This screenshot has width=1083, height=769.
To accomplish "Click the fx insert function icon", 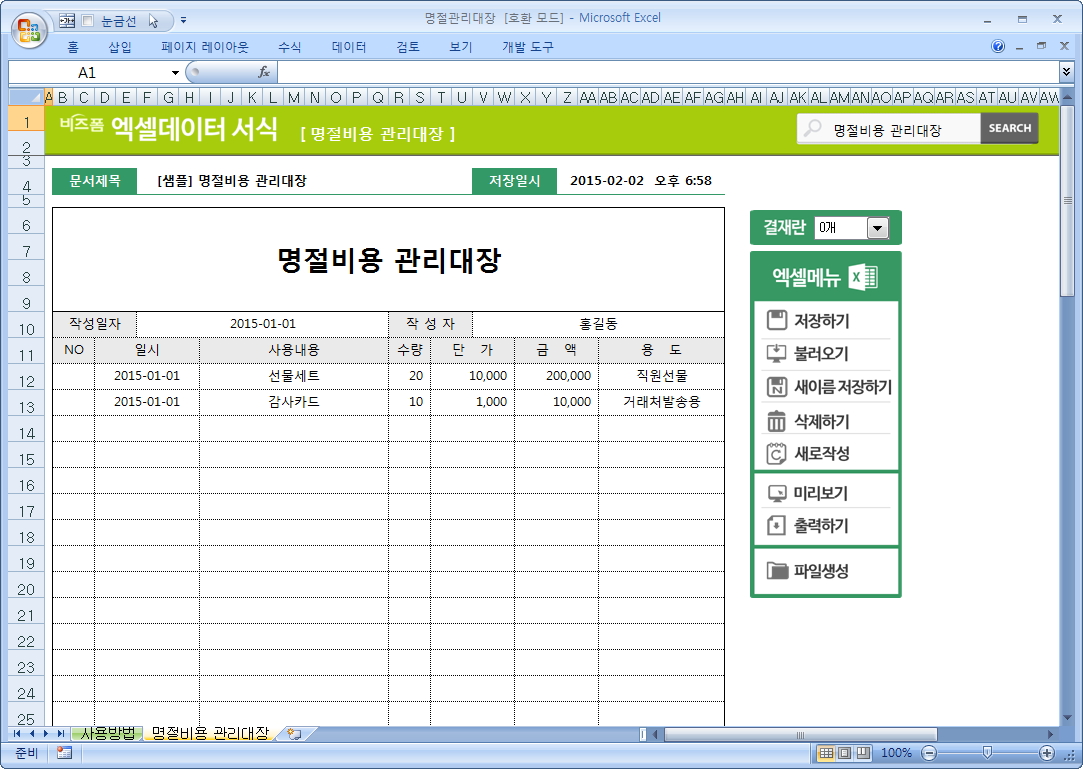I will pos(264,72).
